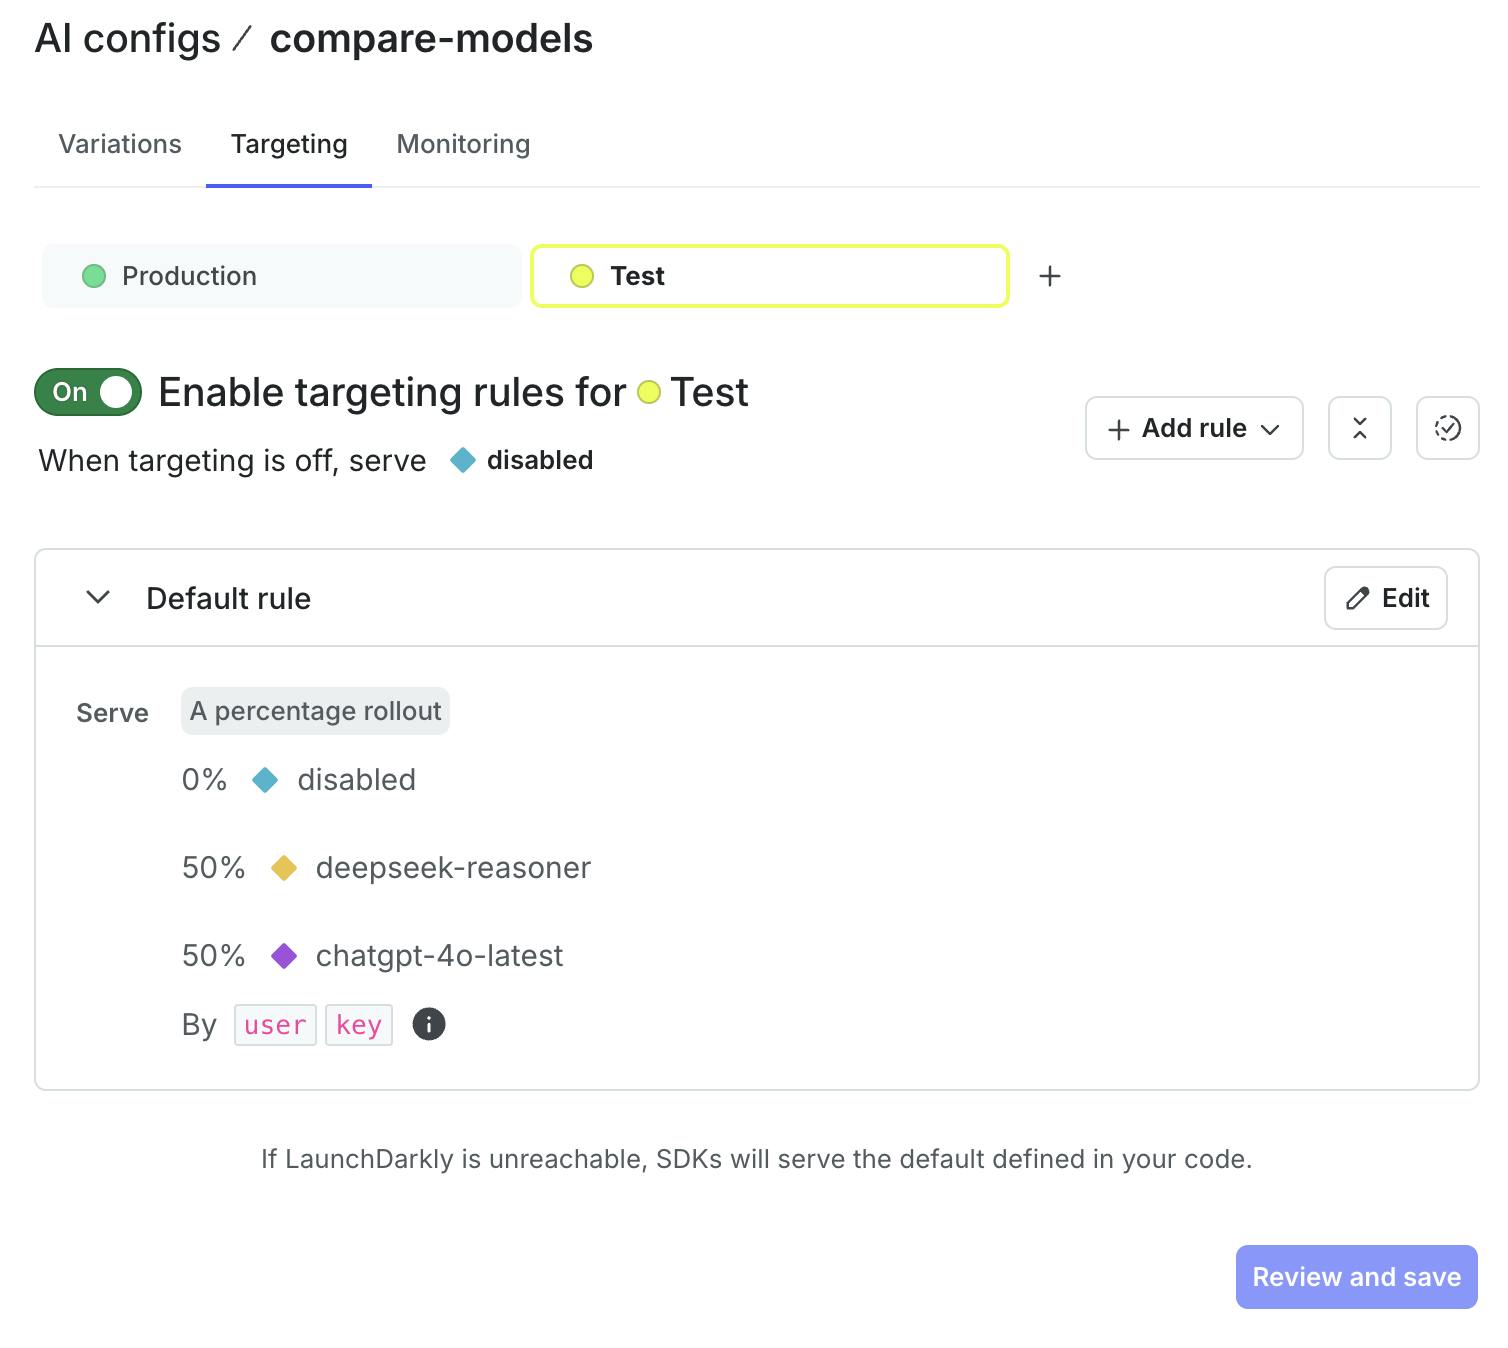Select the Production environment
The width and height of the screenshot is (1508, 1348).
pyautogui.click(x=281, y=276)
